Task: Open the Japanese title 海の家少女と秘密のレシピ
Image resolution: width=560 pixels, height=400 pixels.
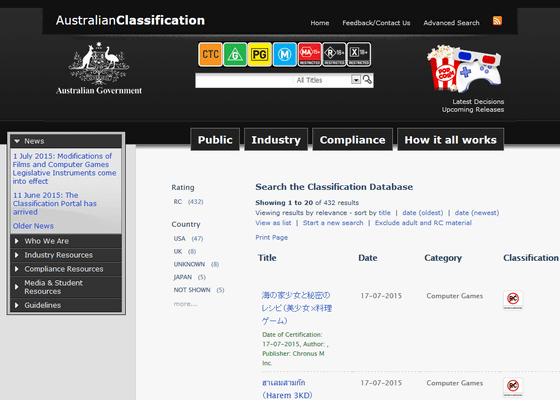Action: click(x=296, y=308)
